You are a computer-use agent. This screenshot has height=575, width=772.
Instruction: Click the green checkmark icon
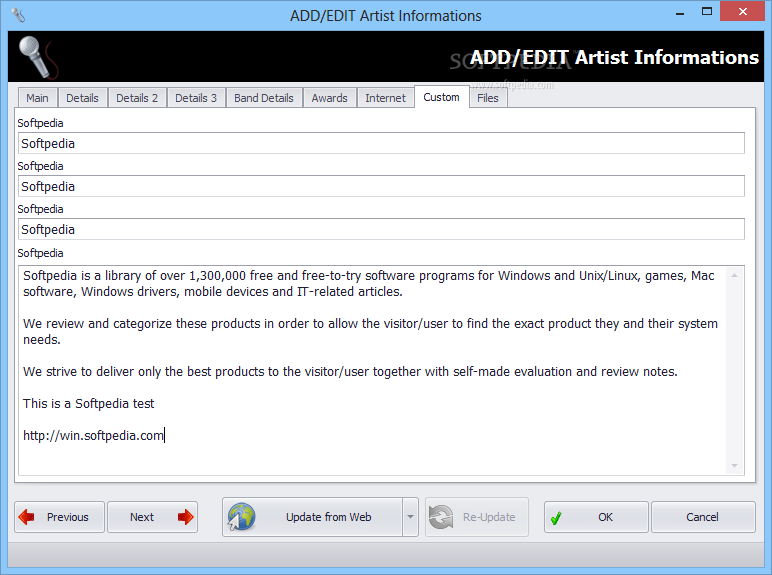click(x=556, y=518)
